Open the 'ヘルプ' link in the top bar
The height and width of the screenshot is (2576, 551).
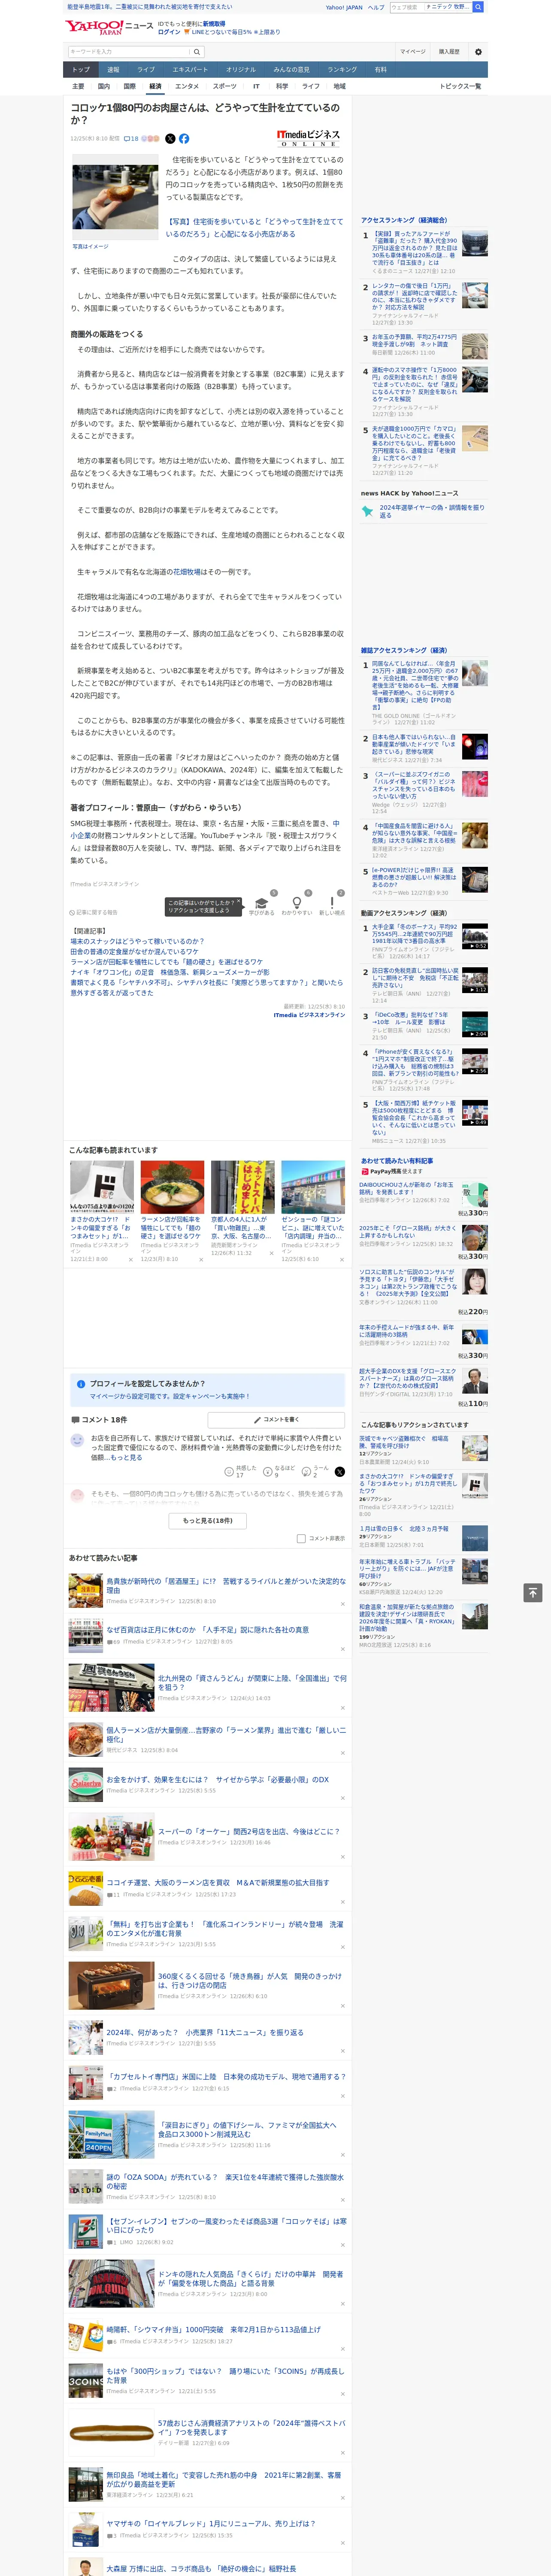[376, 7]
